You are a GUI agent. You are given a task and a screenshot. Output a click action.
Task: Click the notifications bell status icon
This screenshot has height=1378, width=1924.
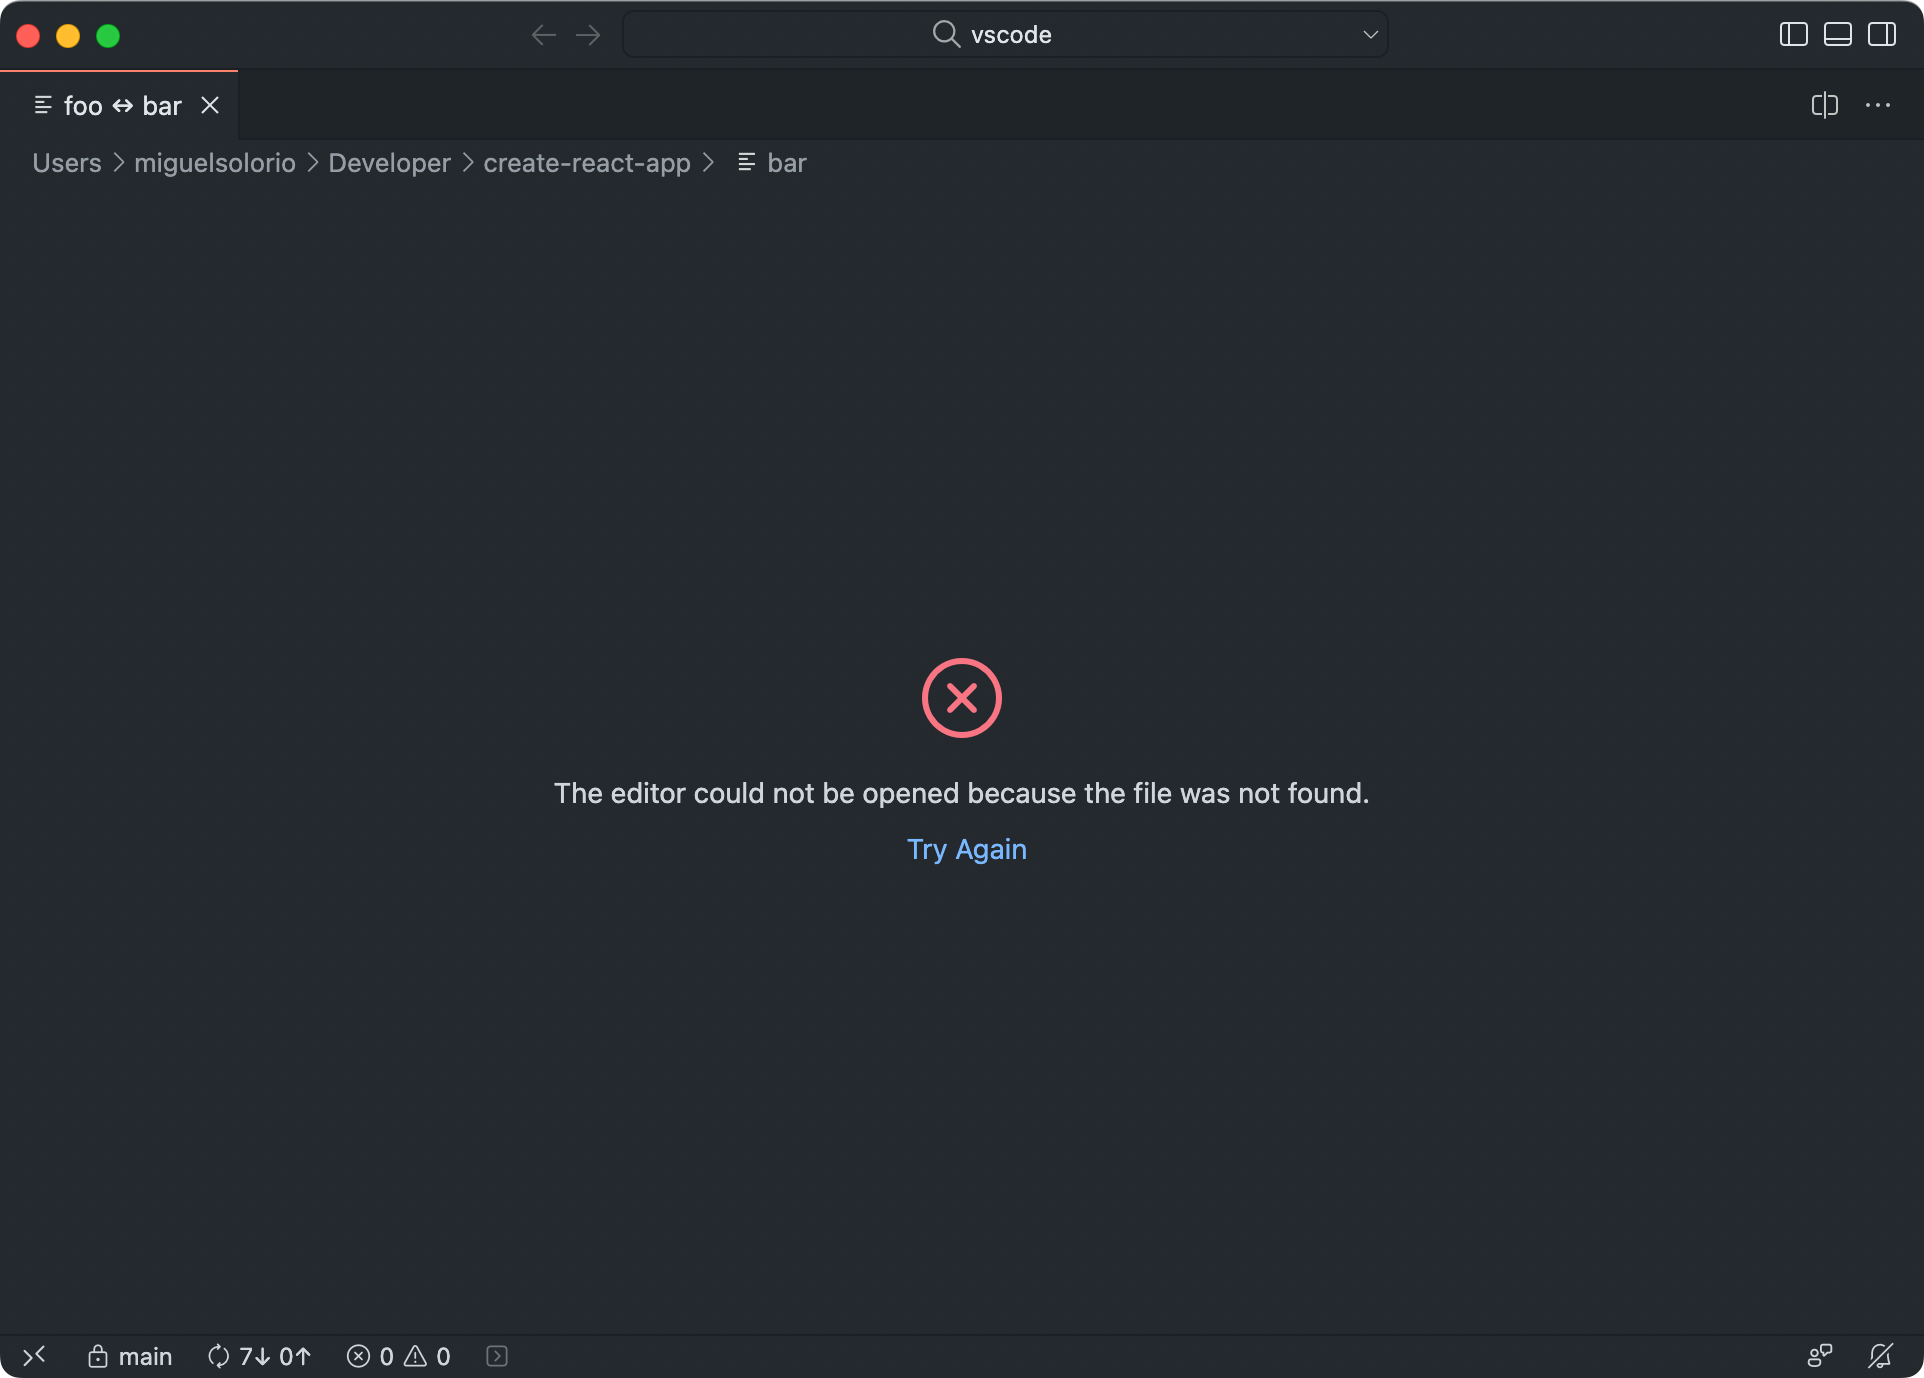[1880, 1356]
